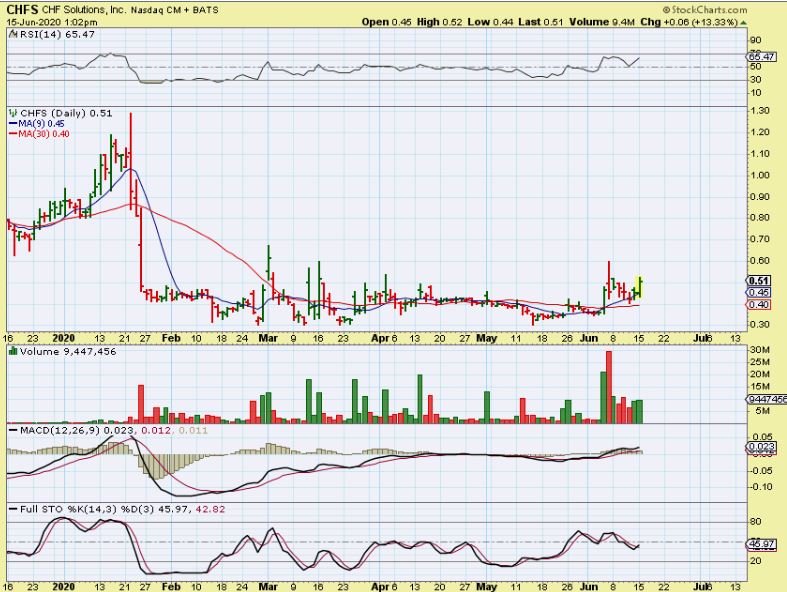787x592 pixels.
Task: Click the yellow-highlighted latest price bar
Action: [x=640, y=287]
